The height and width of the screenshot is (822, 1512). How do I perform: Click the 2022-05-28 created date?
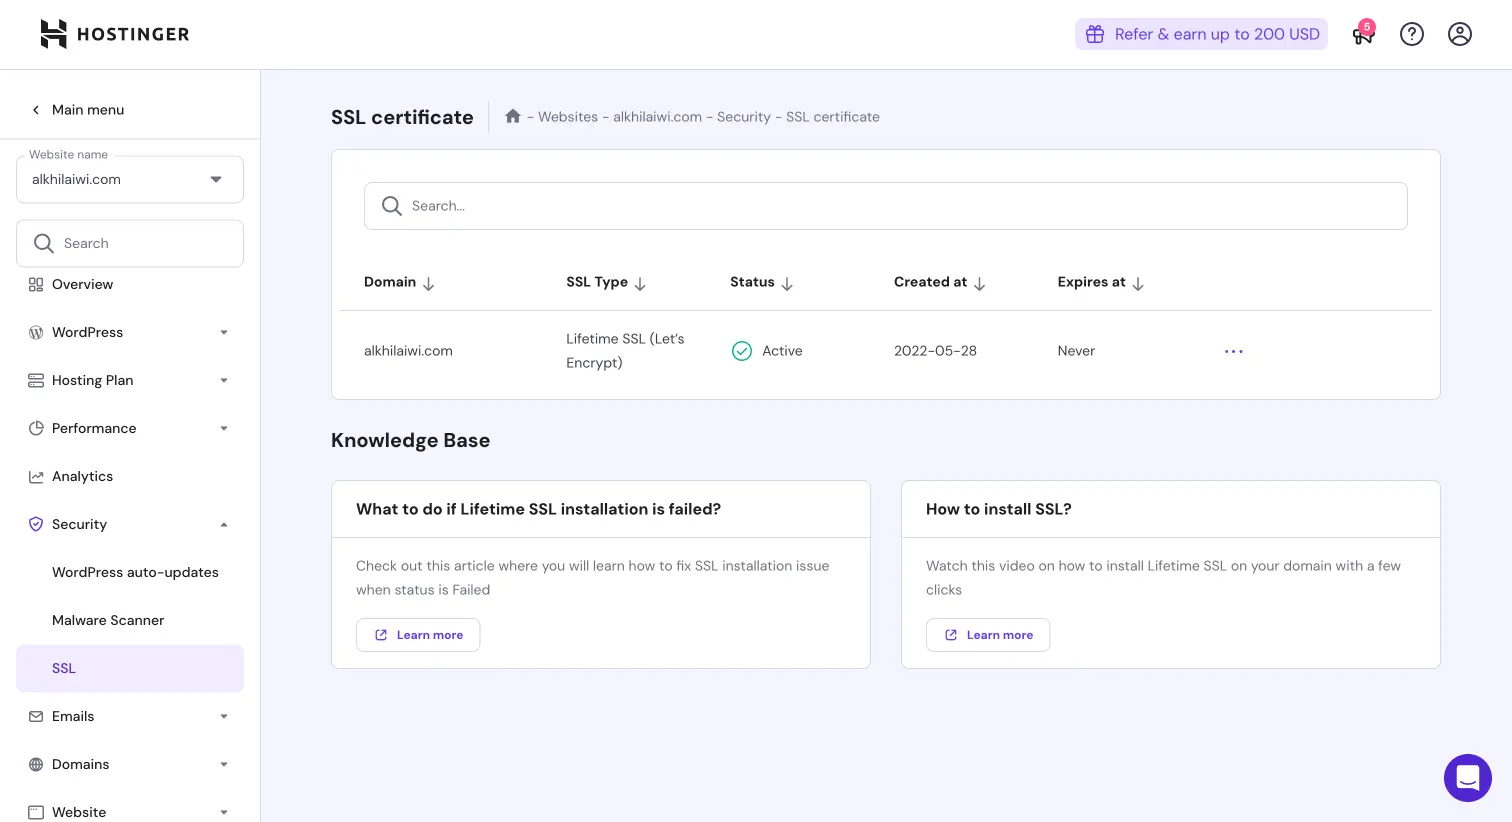click(935, 351)
